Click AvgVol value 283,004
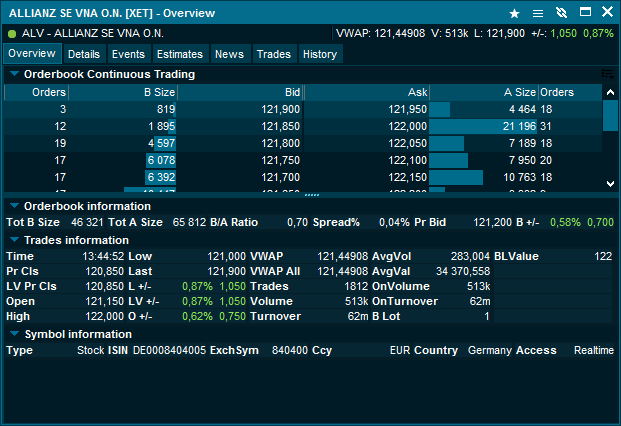The height and width of the screenshot is (426, 621). click(470, 257)
